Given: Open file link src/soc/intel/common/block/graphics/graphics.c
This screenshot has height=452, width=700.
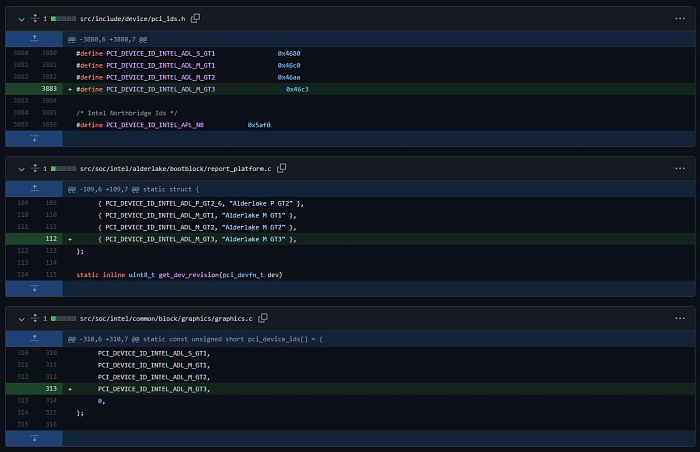Looking at the screenshot, I should point(166,319).
